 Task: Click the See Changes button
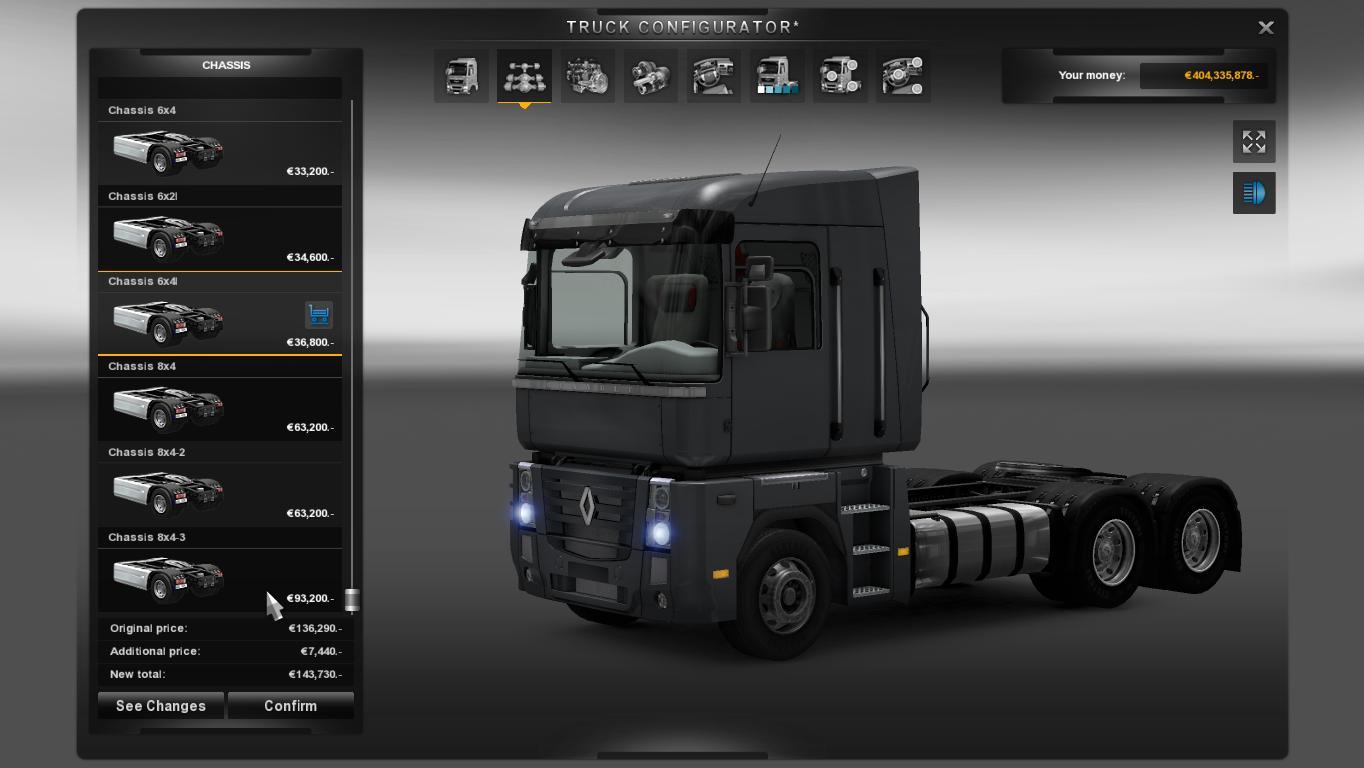pos(161,706)
